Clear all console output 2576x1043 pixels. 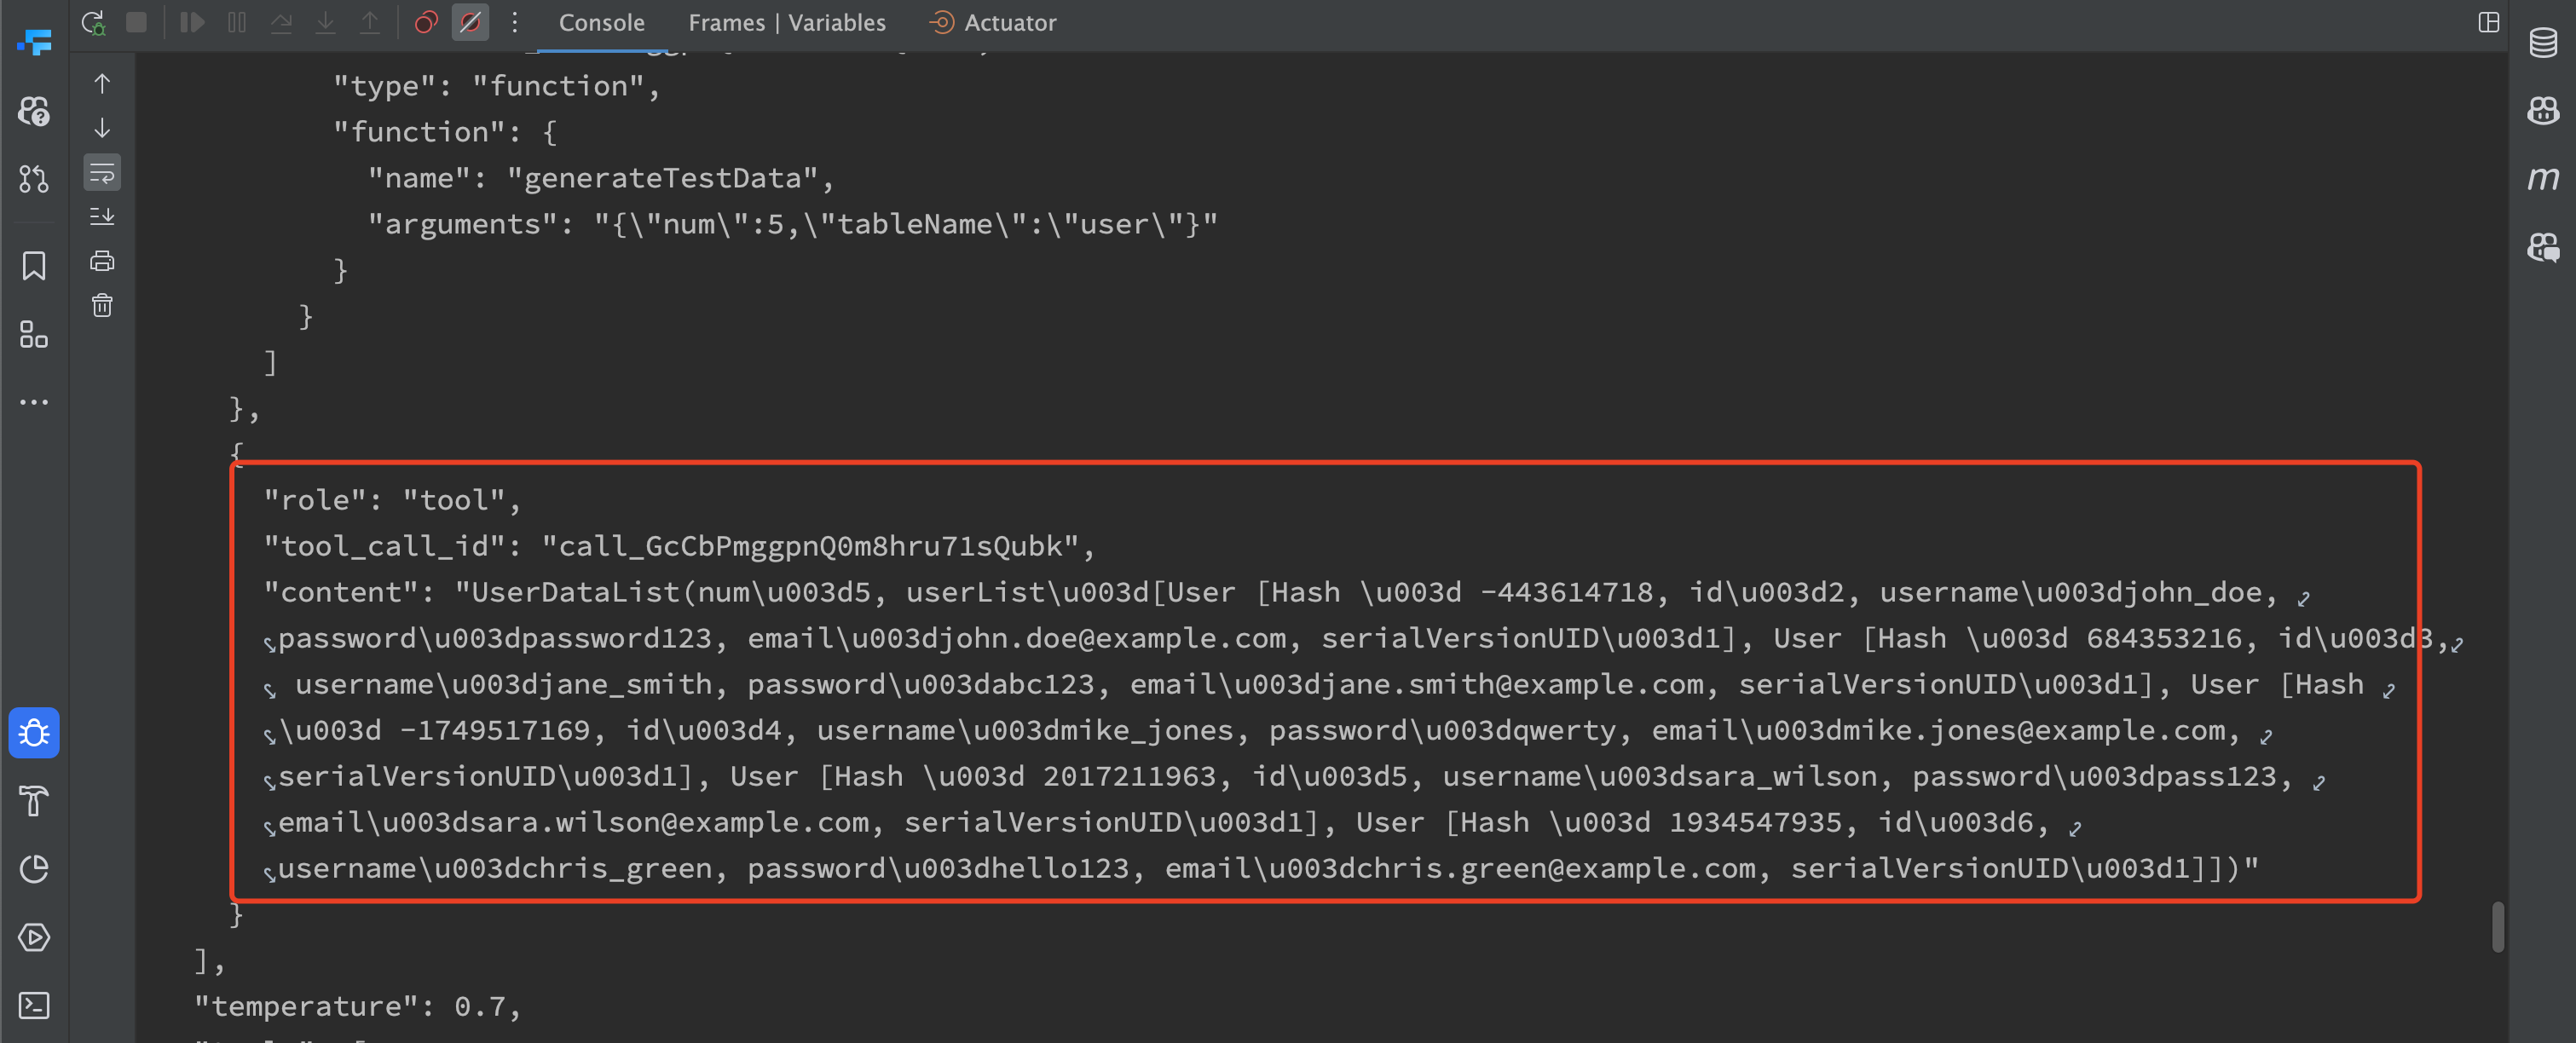click(102, 305)
